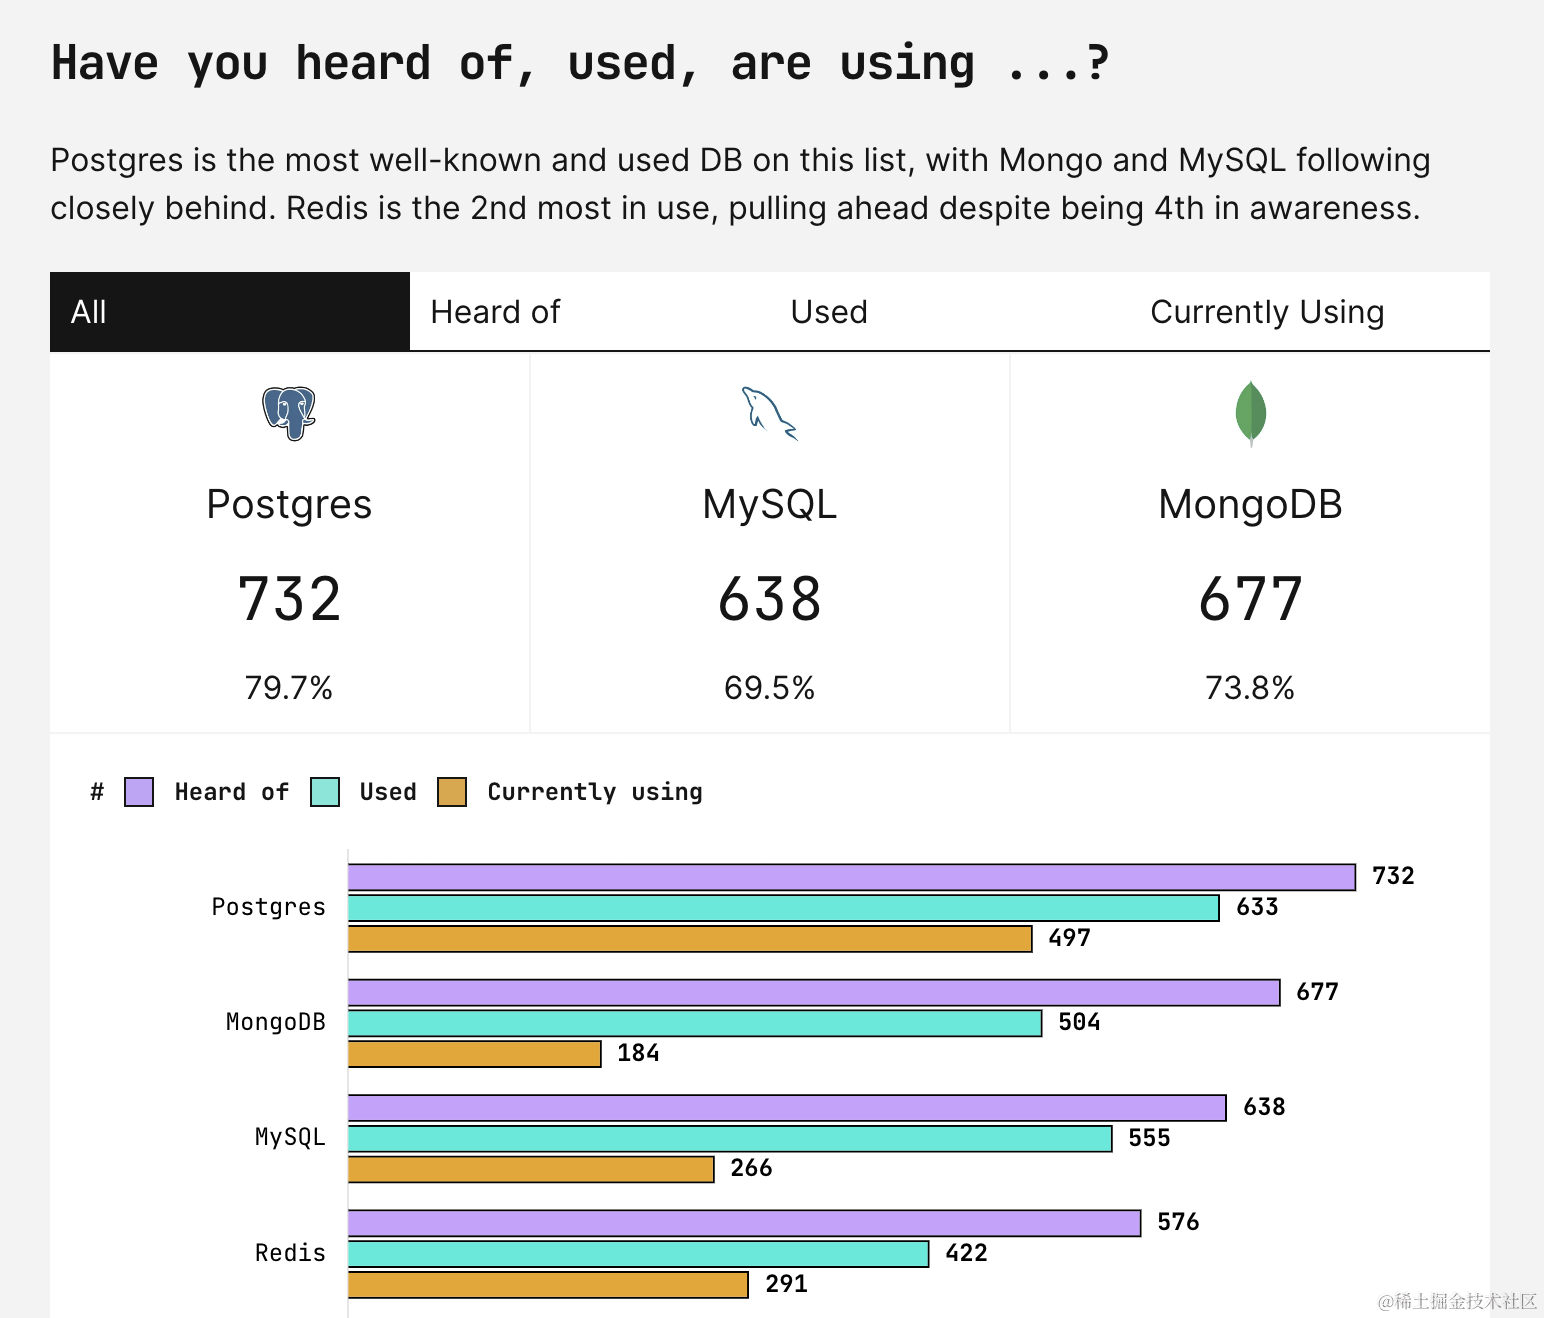Screen dimensions: 1544x1318
Task: Click the MongoDB Used teal bar
Action: (694, 1023)
